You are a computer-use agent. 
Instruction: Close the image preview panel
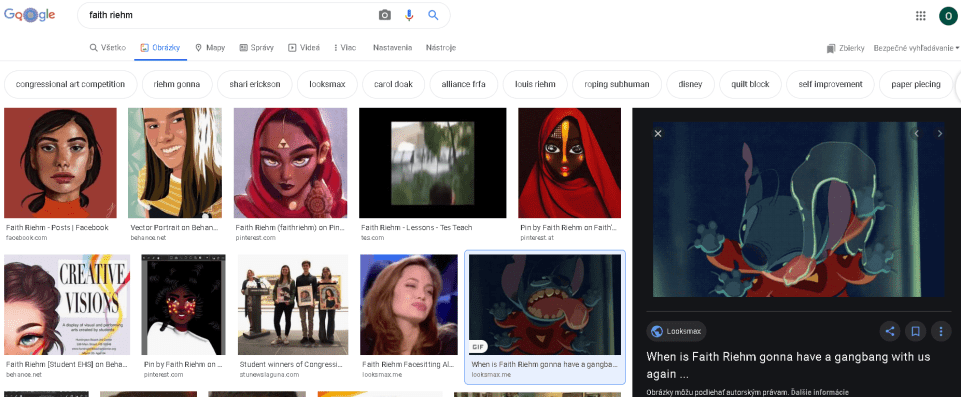point(658,134)
